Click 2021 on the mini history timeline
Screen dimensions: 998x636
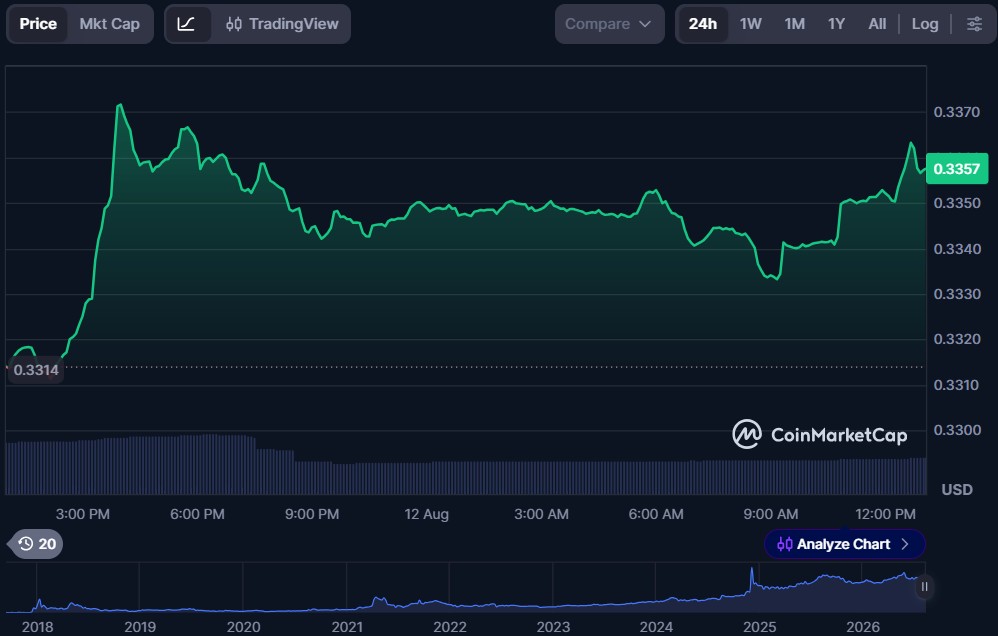[x=347, y=627]
